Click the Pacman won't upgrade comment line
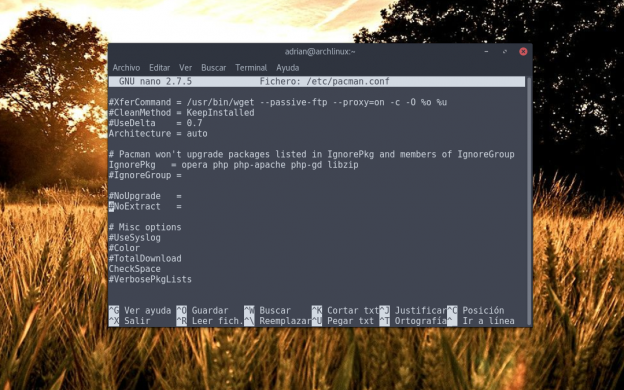624x390 pixels. [x=312, y=154]
